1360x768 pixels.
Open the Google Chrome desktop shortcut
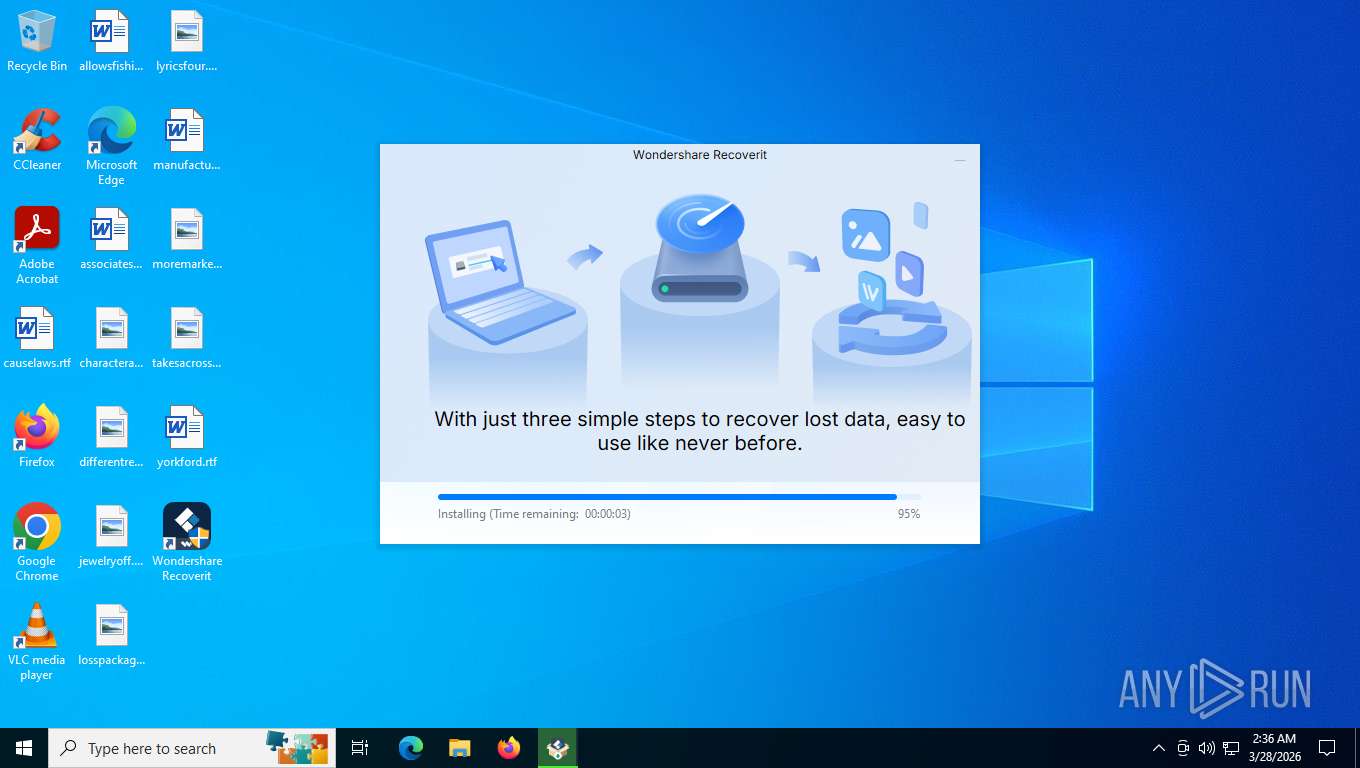[x=37, y=543]
